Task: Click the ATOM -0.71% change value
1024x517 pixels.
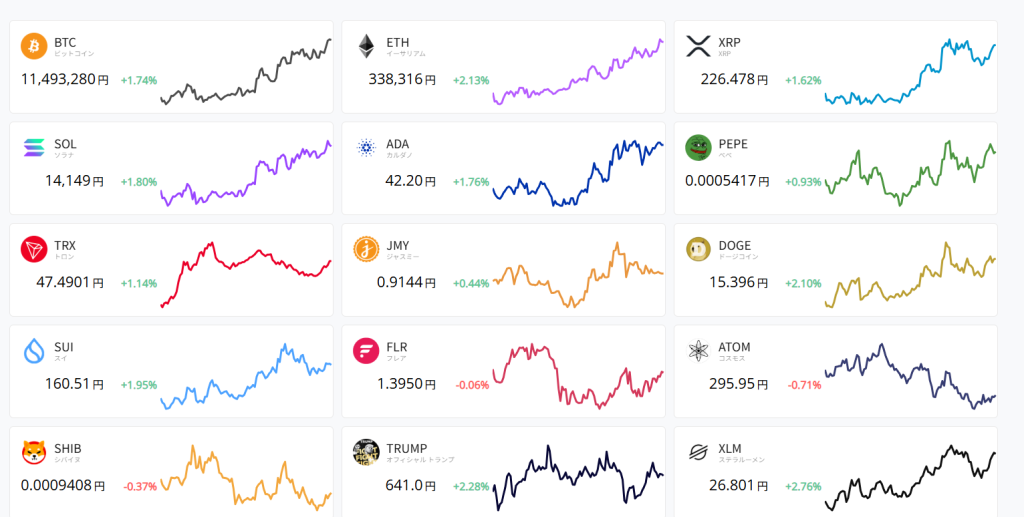Action: (x=804, y=385)
